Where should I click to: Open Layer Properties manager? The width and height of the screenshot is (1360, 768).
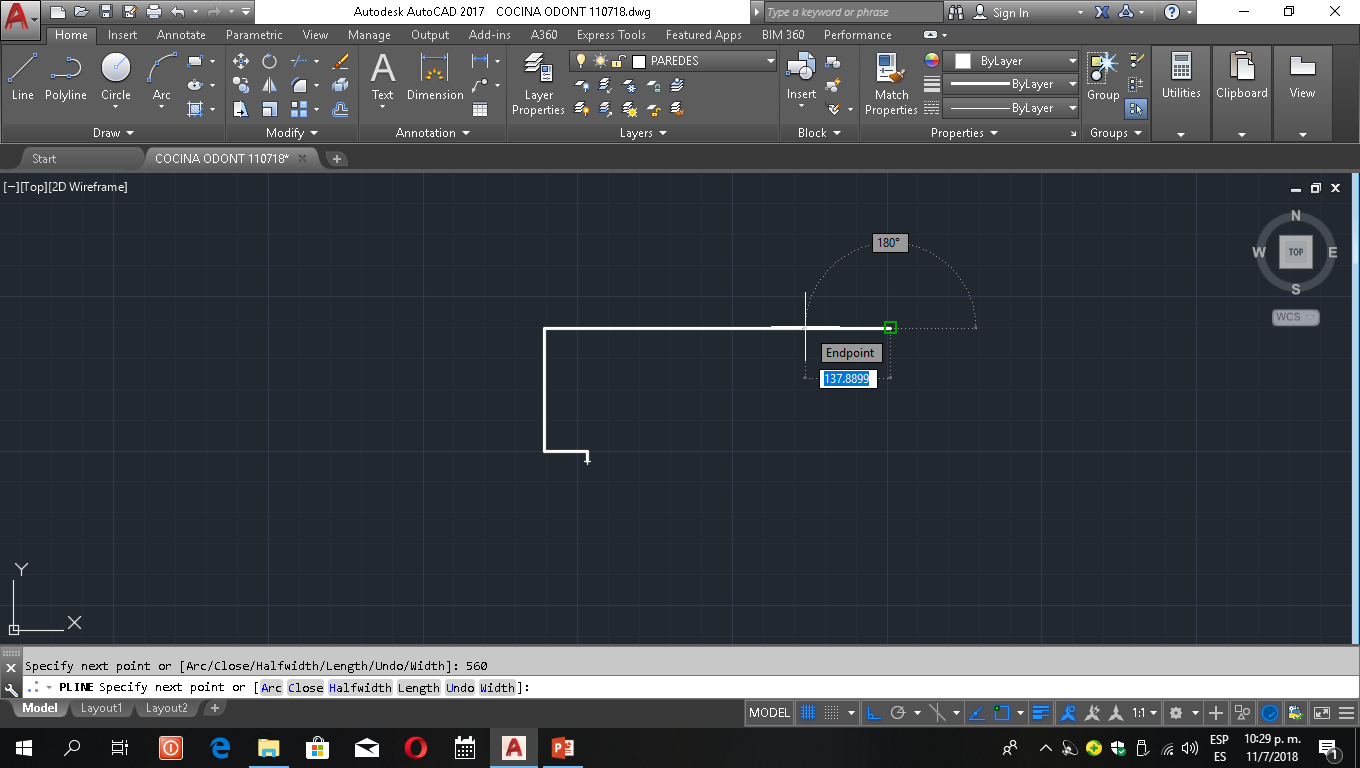538,85
